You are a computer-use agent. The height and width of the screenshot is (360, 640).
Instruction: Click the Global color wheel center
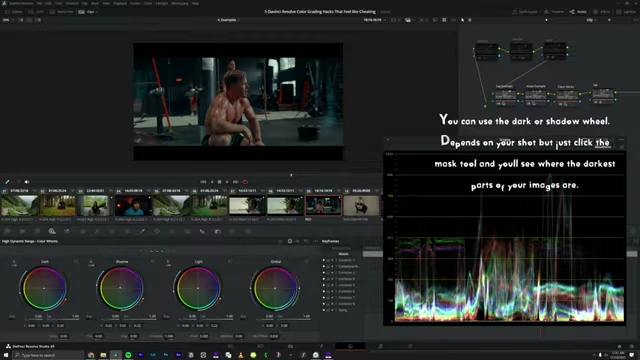click(x=275, y=288)
